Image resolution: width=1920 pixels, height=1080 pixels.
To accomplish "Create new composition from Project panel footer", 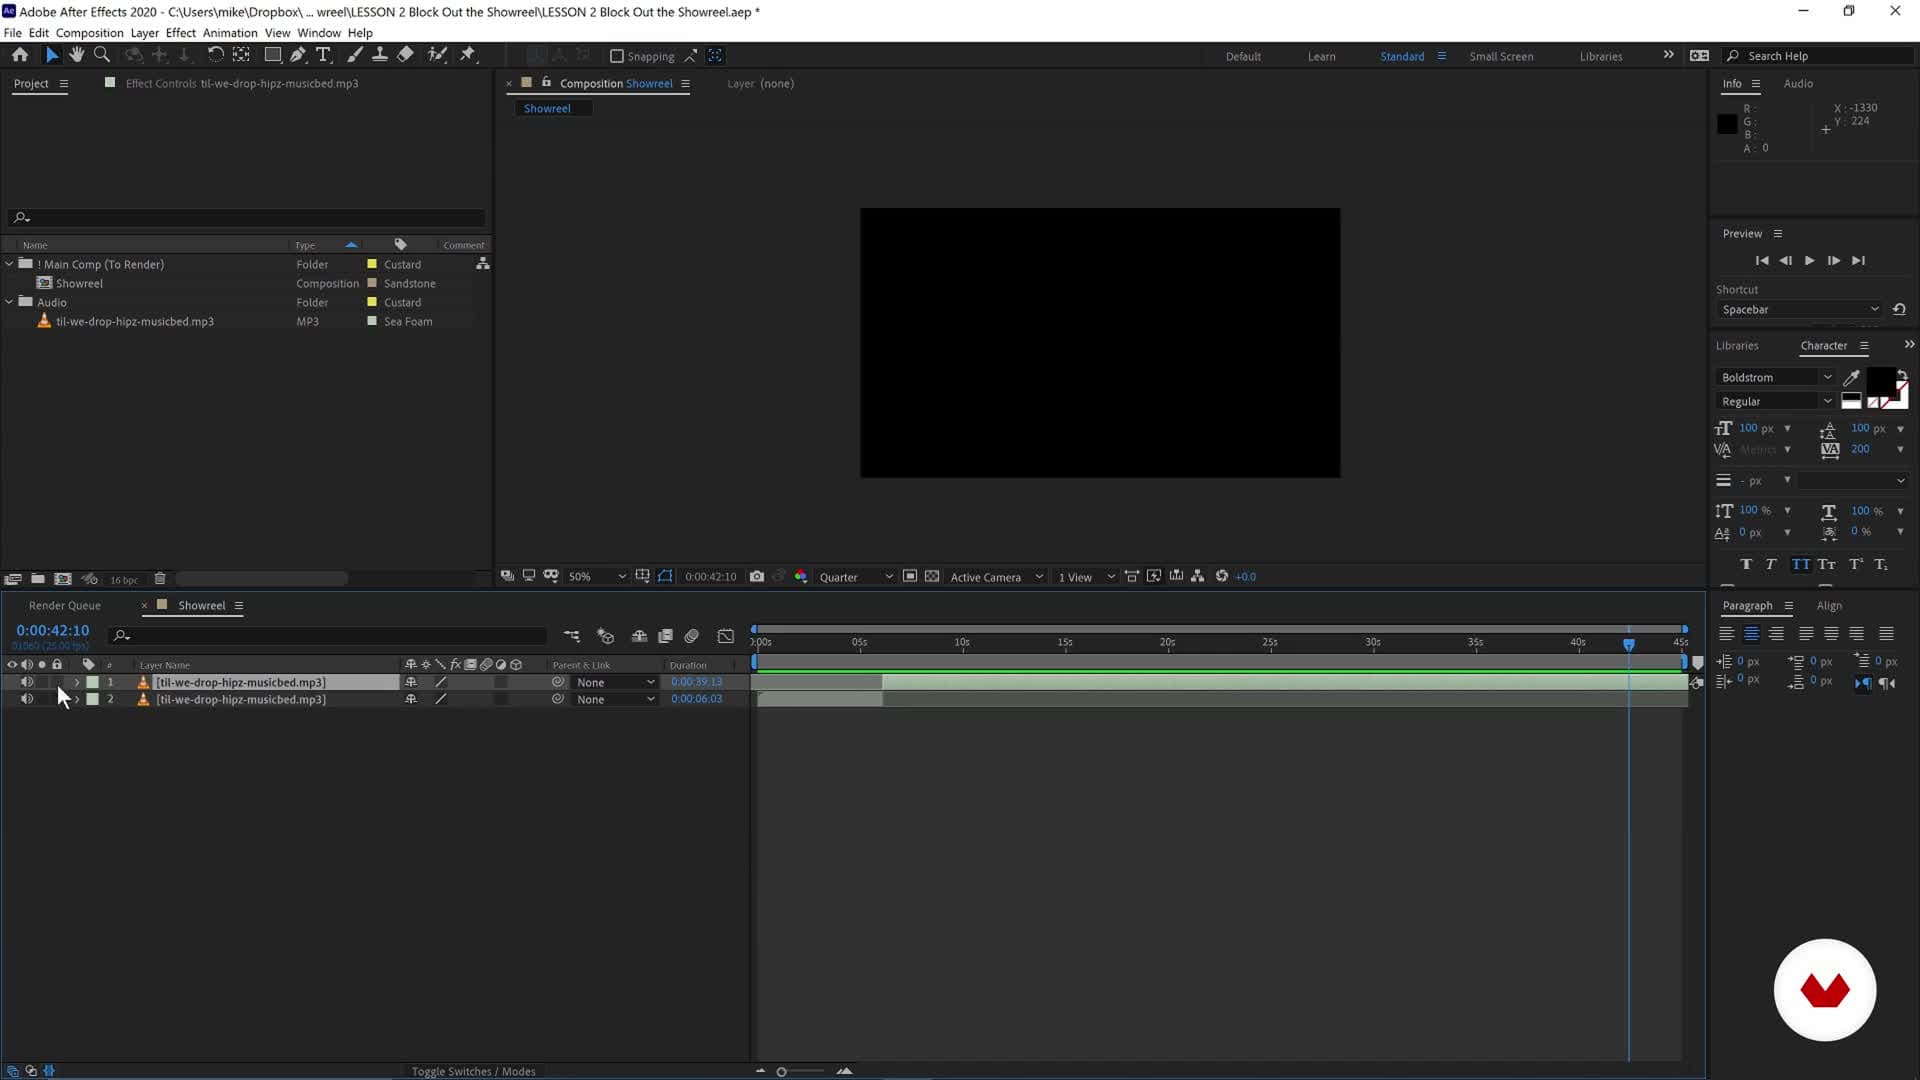I will [x=63, y=579].
